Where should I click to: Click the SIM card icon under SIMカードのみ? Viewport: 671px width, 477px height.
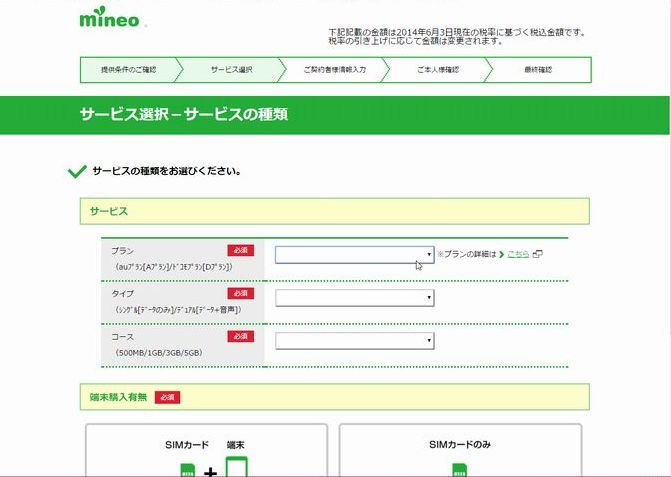(x=460, y=470)
